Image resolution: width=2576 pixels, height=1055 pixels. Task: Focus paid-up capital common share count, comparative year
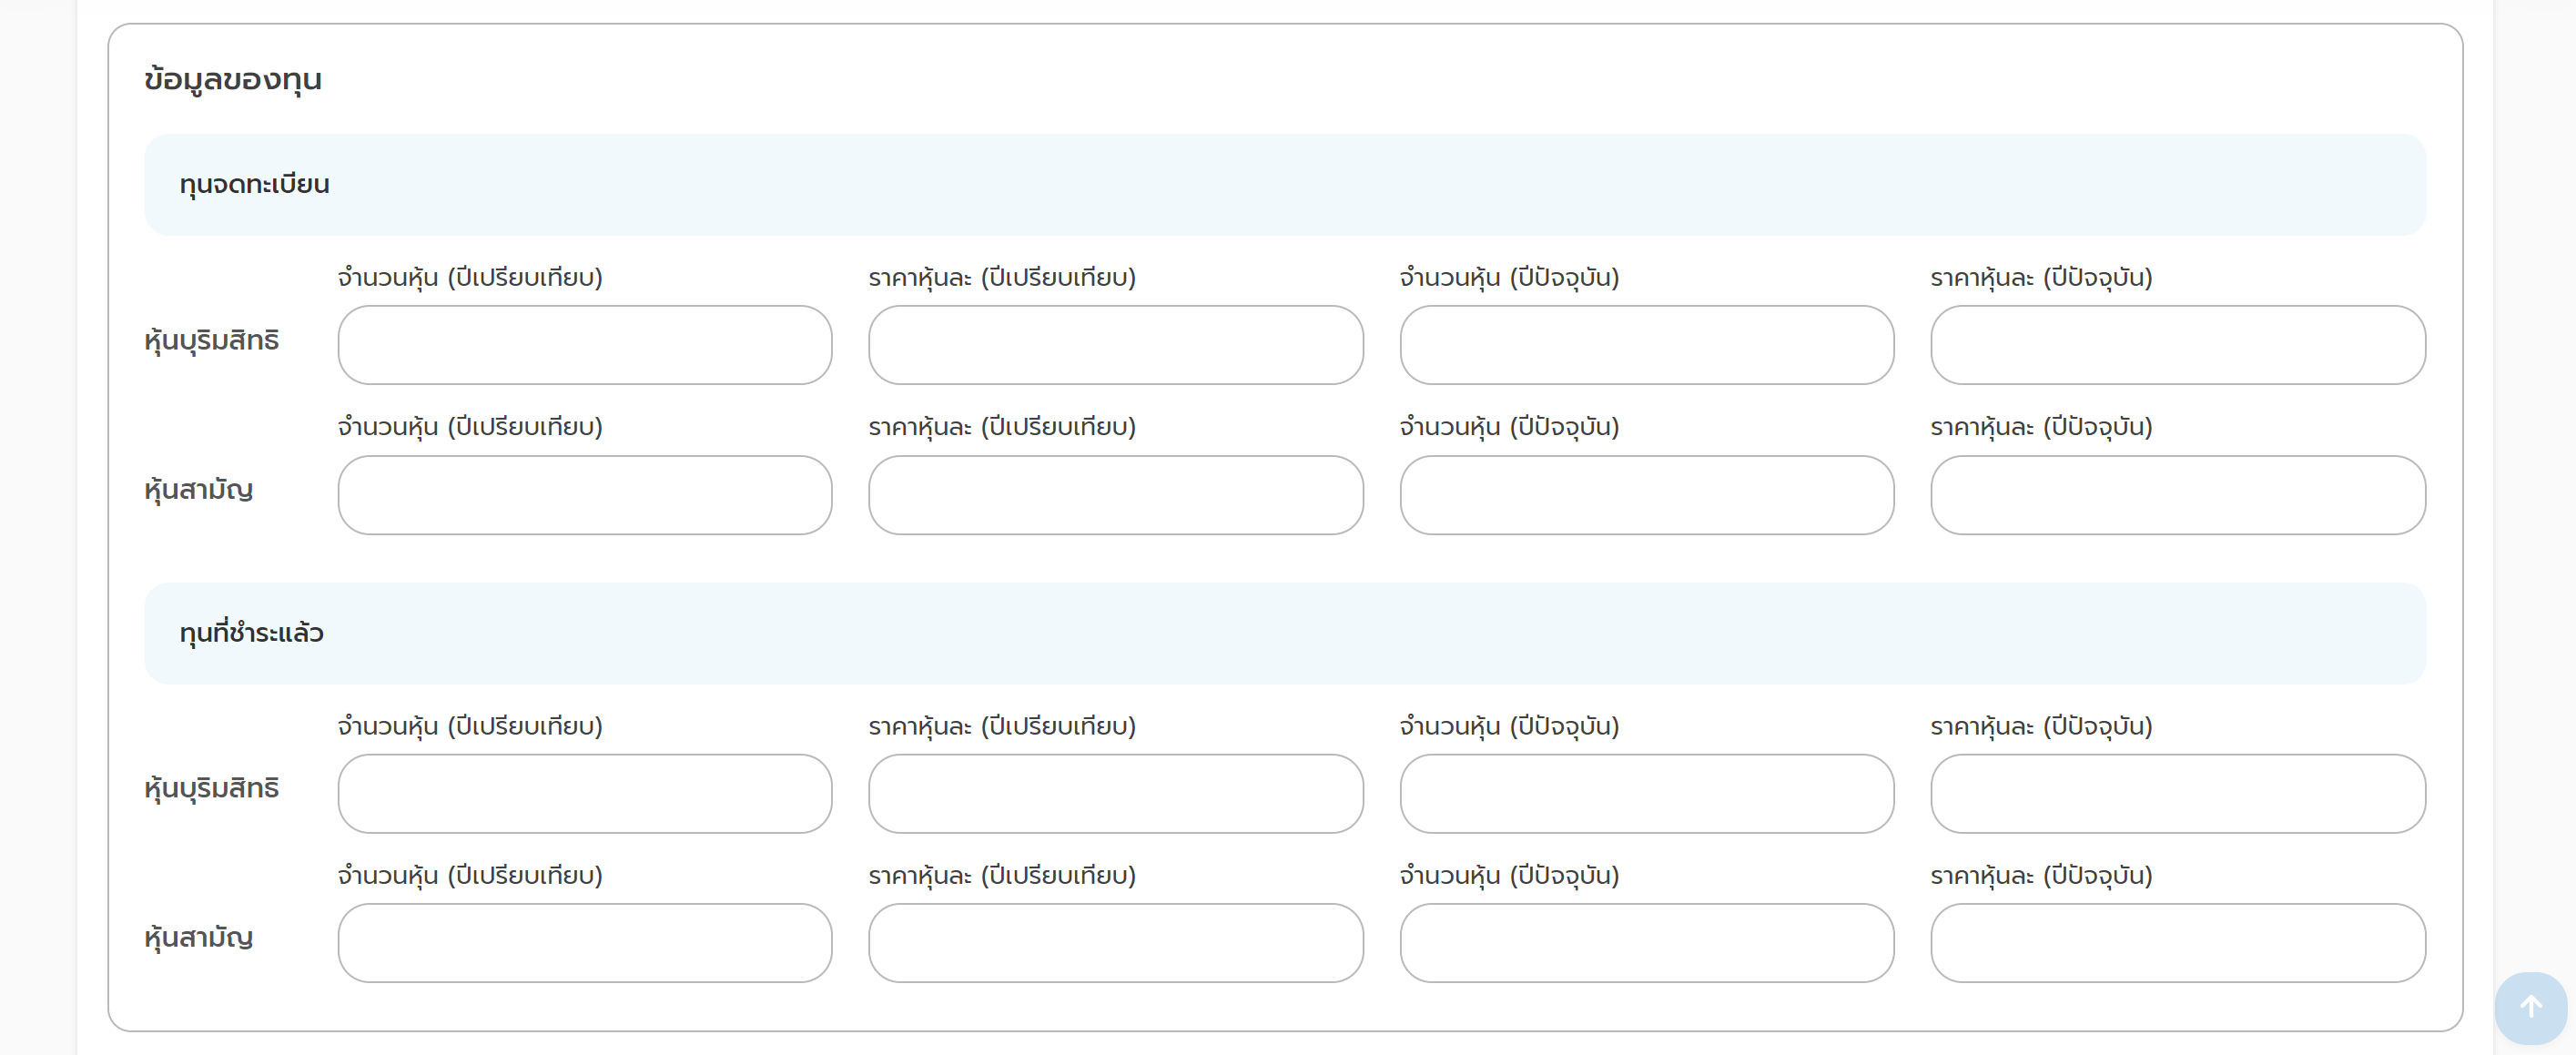585,943
